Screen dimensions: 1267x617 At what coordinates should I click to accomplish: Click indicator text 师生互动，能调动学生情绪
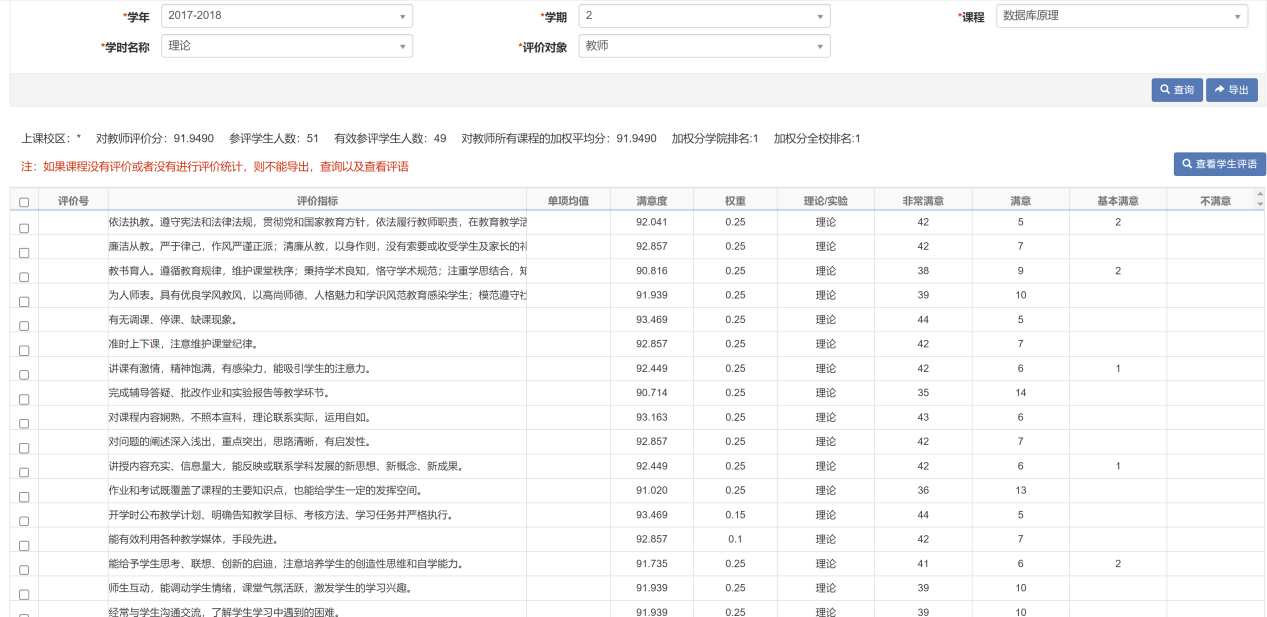pos(260,588)
